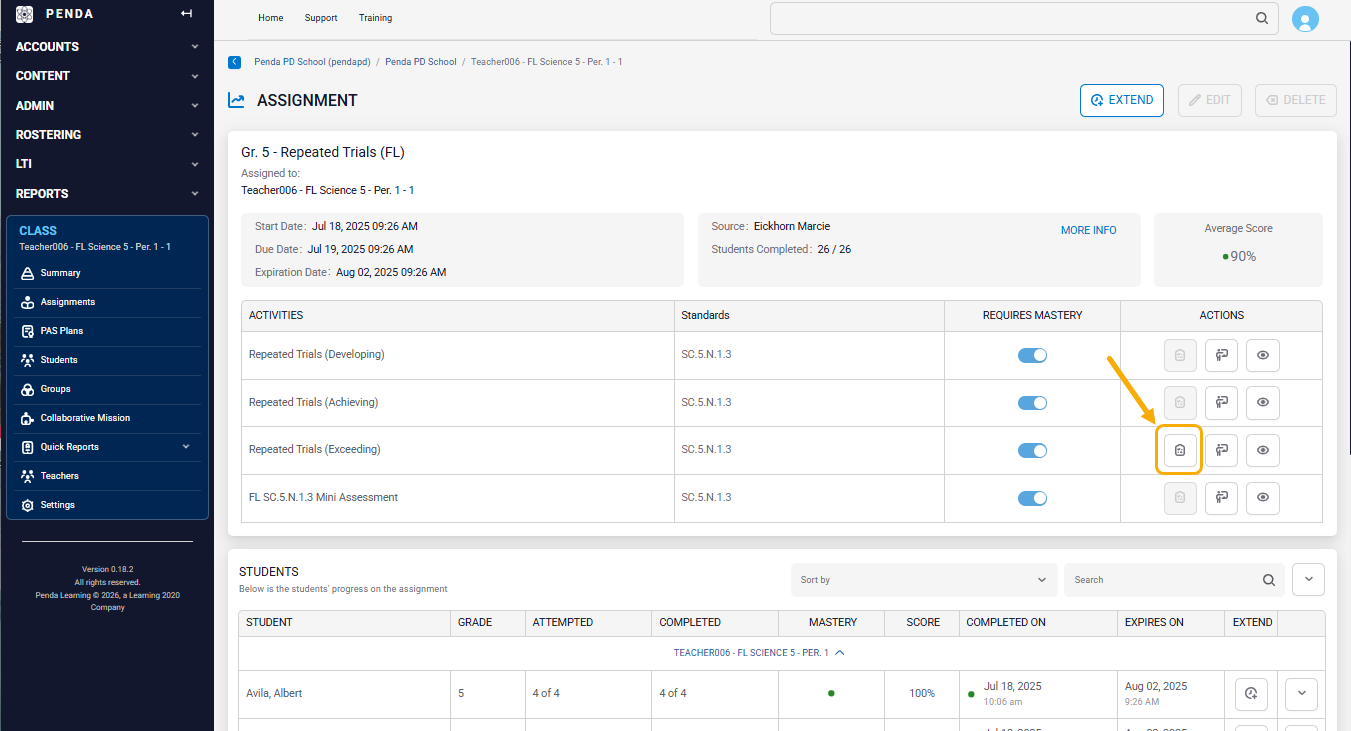Open the Support menu item
The height and width of the screenshot is (731, 1351).
pyautogui.click(x=321, y=18)
